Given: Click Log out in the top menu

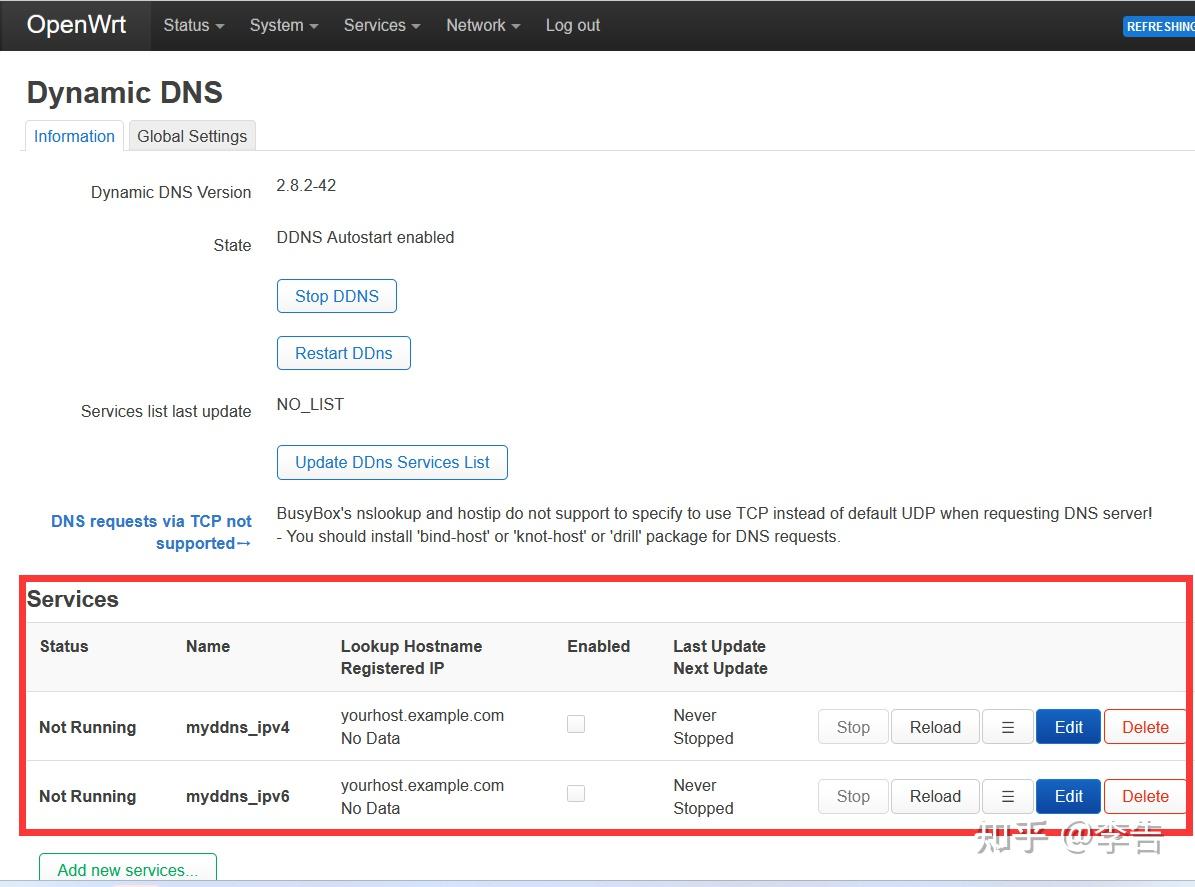Looking at the screenshot, I should (x=572, y=25).
